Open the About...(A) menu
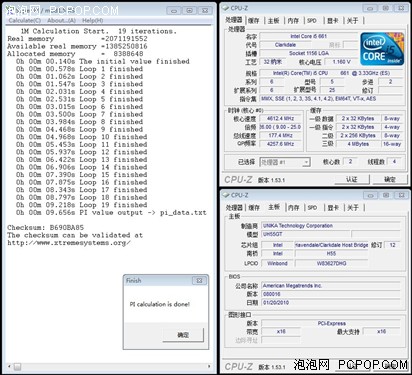 [61, 21]
